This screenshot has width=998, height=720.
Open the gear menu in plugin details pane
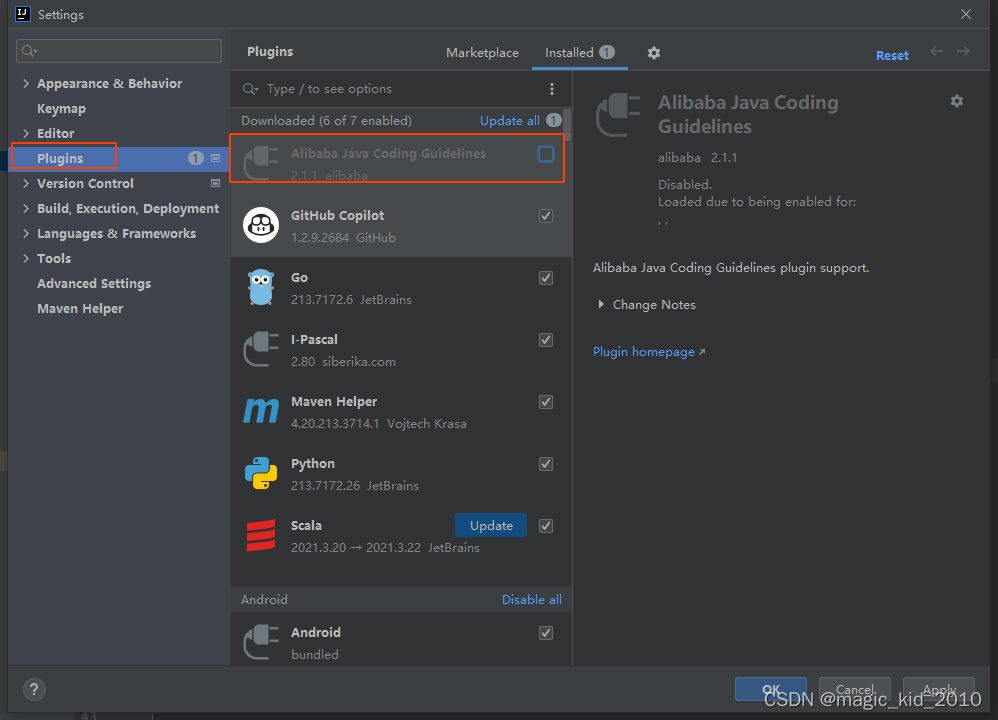click(x=957, y=101)
